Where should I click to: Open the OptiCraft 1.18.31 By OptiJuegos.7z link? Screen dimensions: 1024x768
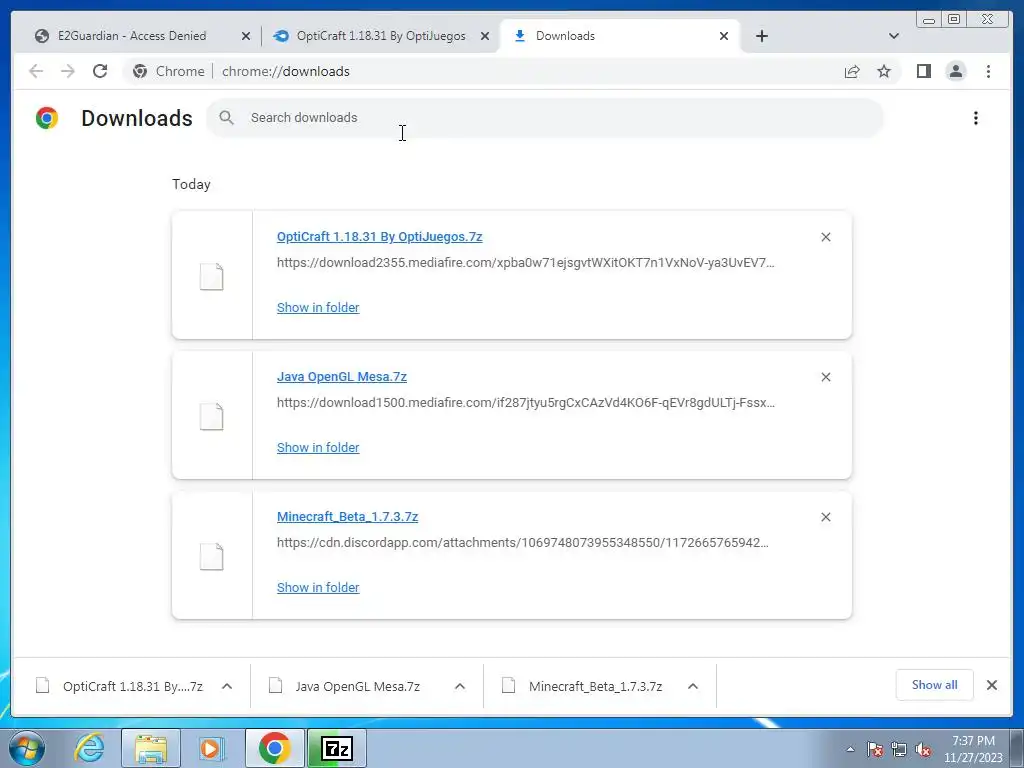[379, 237]
